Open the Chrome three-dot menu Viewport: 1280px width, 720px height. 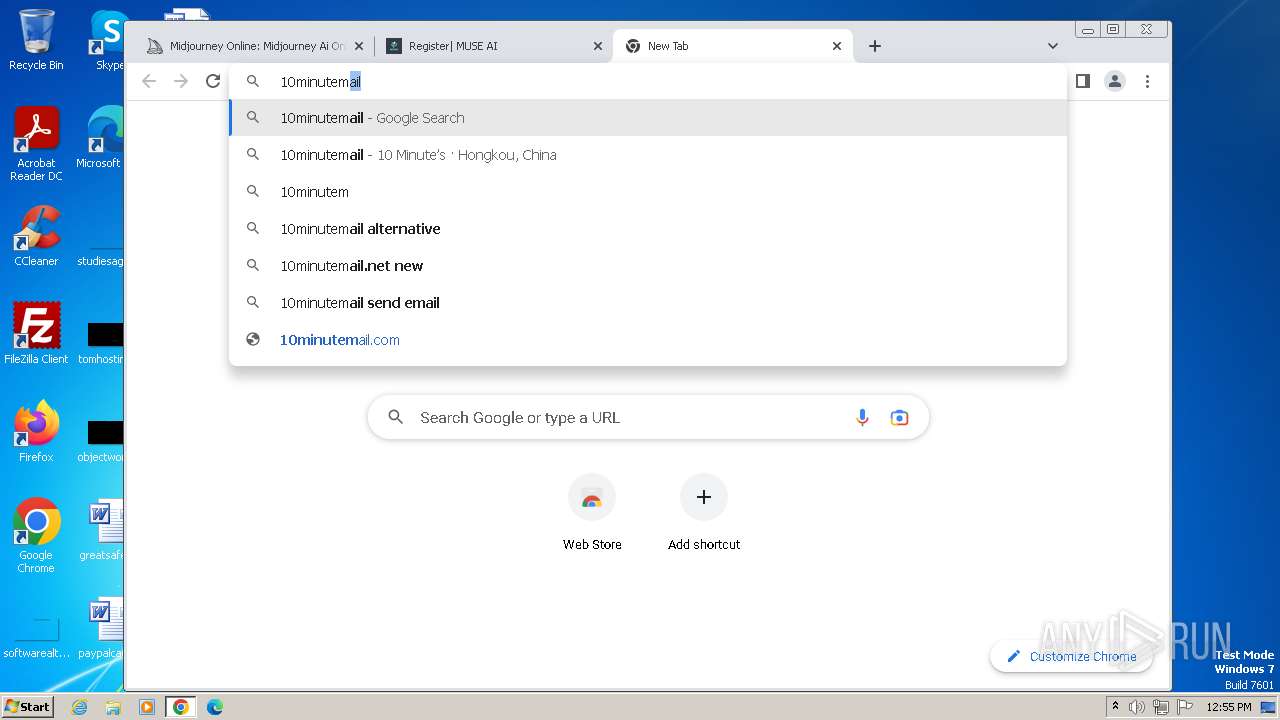[x=1147, y=81]
